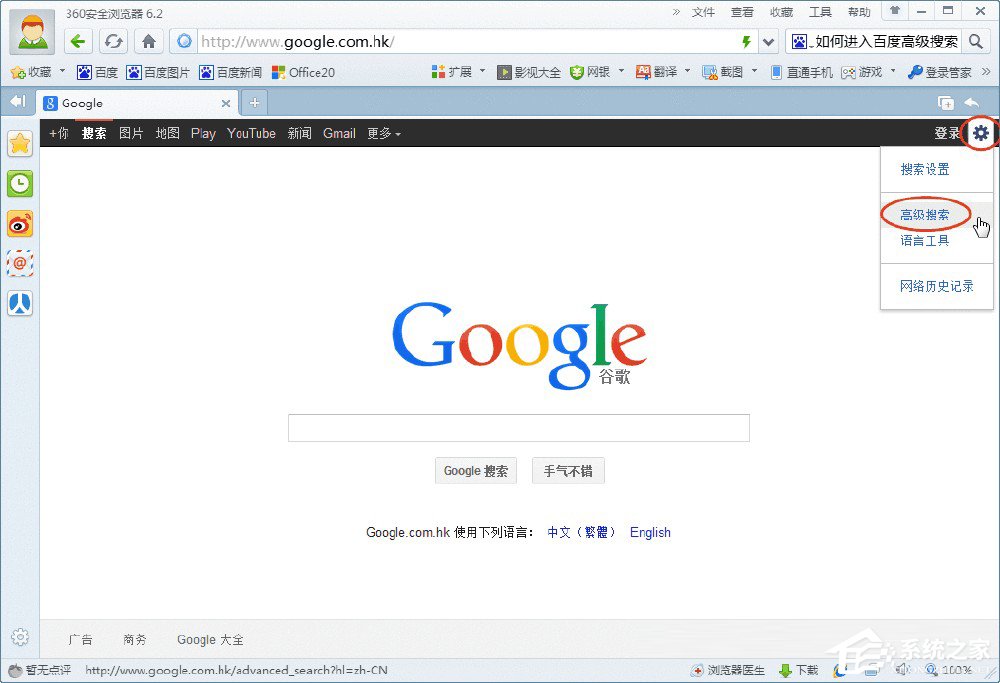
Task: Click inside the Google search box
Action: click(x=518, y=427)
